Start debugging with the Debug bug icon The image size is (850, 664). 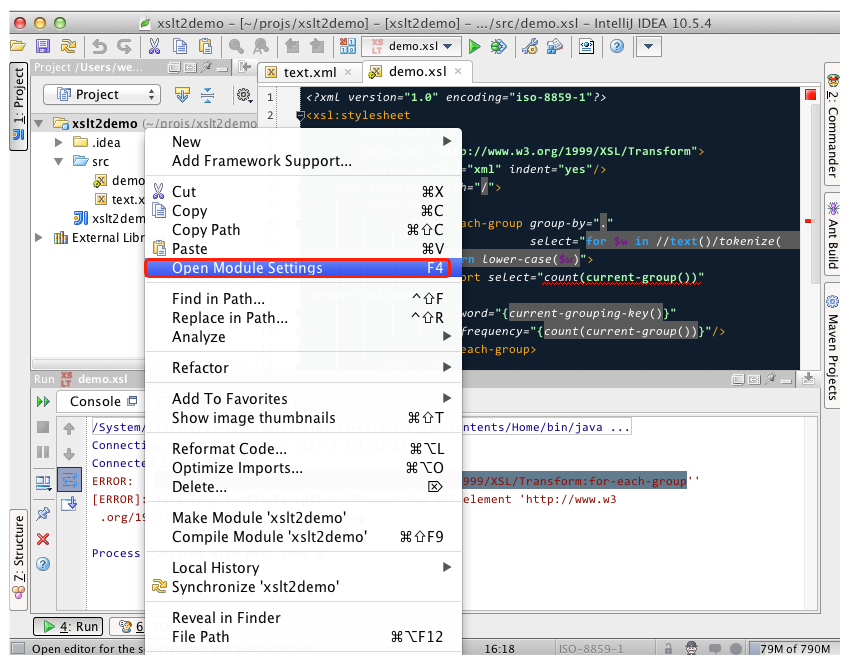(x=498, y=46)
